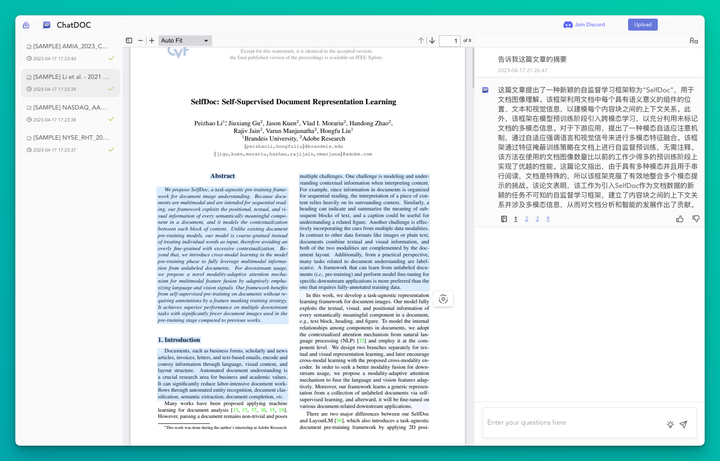Click the '1. Introduction' heading in the PDF
The width and height of the screenshot is (720, 461).
click(179, 340)
